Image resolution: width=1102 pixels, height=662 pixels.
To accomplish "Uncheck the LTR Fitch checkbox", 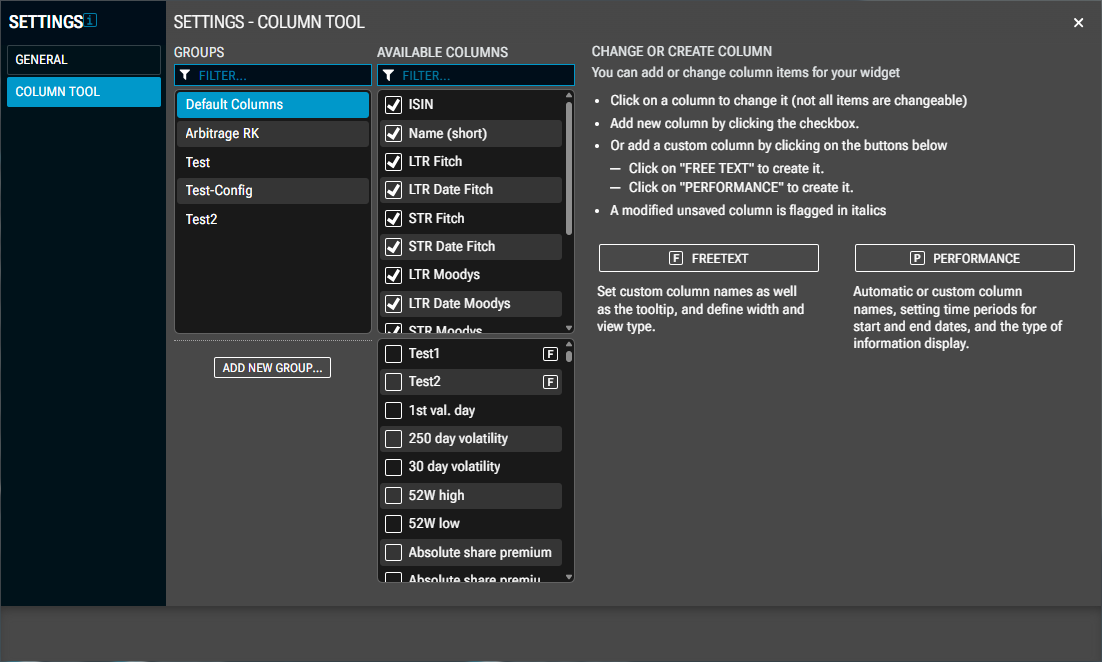I will tap(394, 162).
